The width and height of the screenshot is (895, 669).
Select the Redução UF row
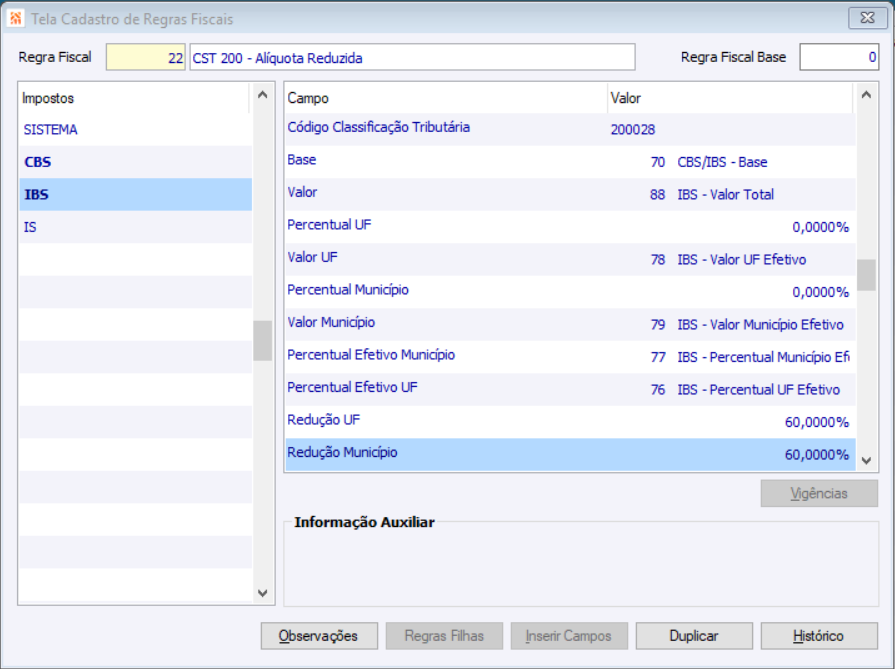point(570,422)
